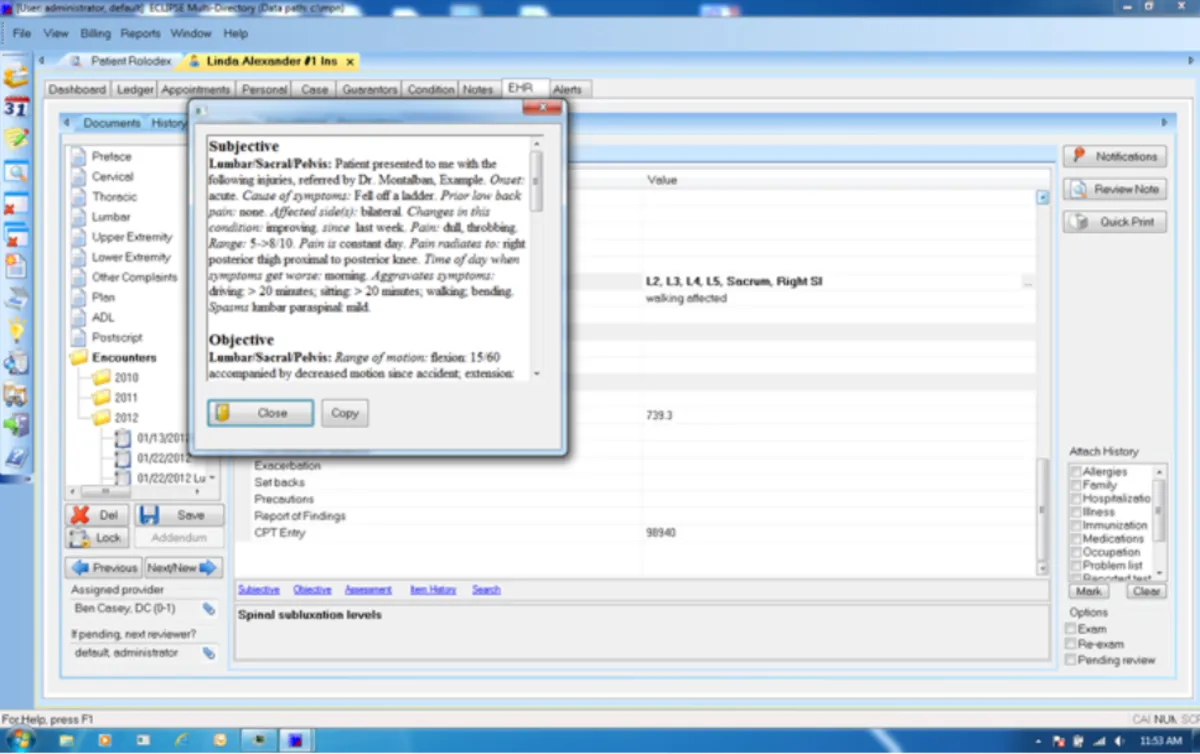Image resolution: width=1200 pixels, height=754 pixels.
Task: Switch to the Alerts tab
Action: click(x=568, y=89)
